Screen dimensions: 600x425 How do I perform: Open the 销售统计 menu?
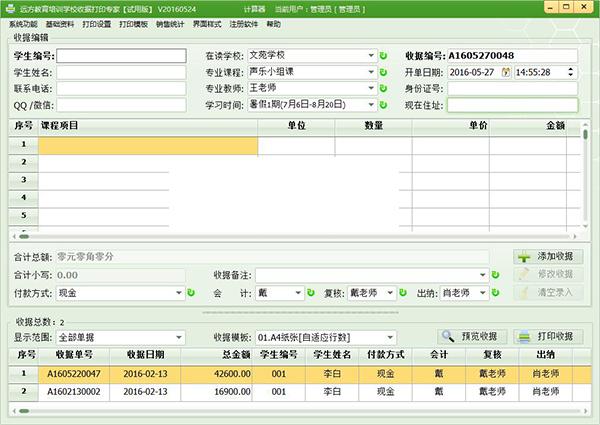point(170,24)
